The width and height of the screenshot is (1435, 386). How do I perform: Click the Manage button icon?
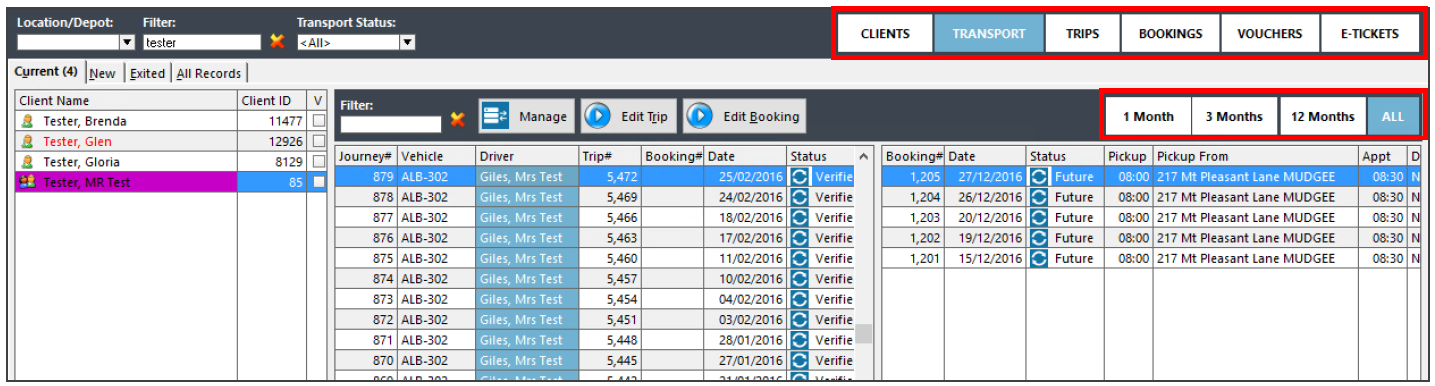[496, 116]
